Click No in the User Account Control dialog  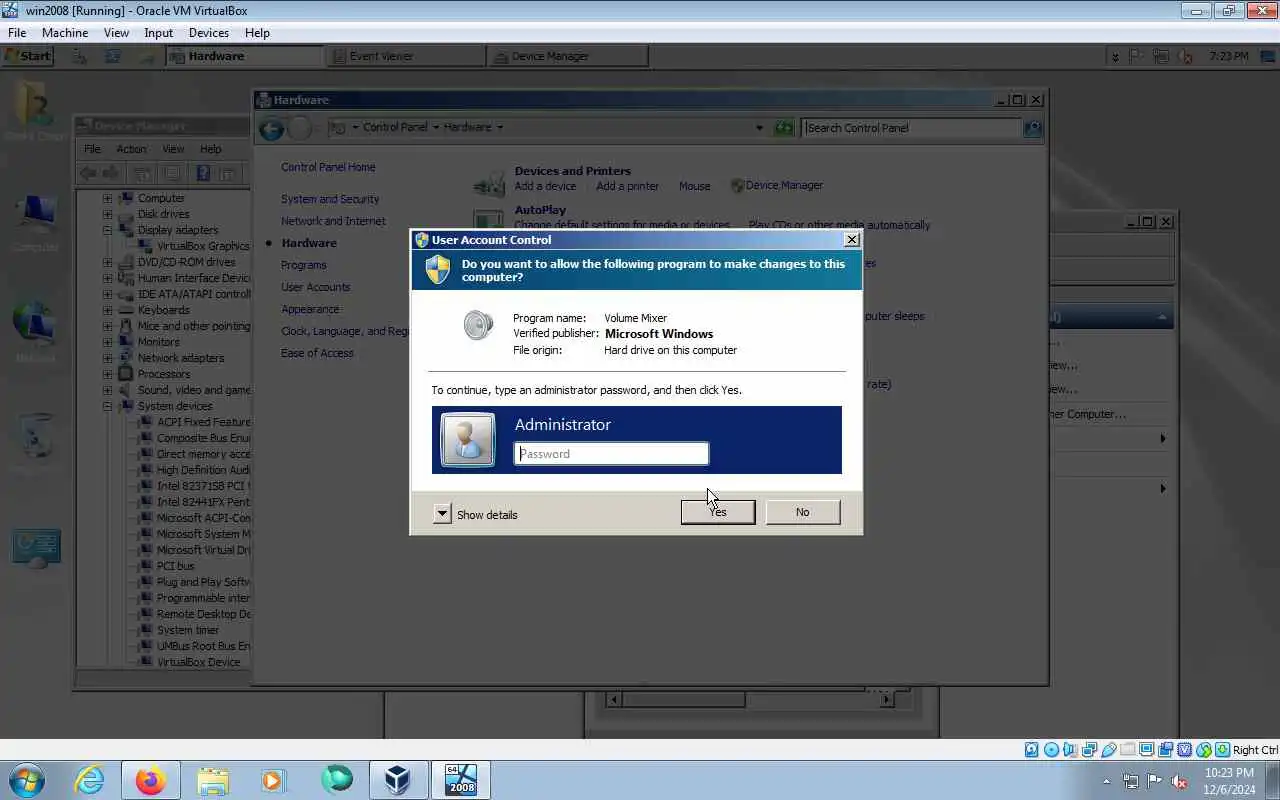(x=802, y=512)
